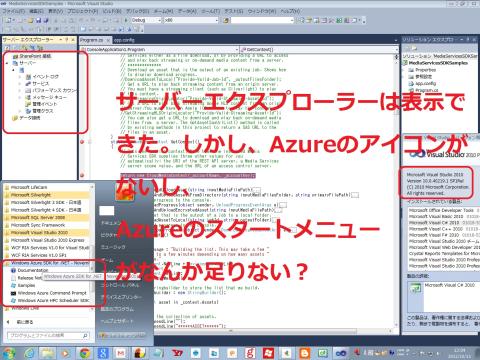This screenshot has width=480, height=360.
Task: Expand the 管理クラス node
Action: pos(20,111)
